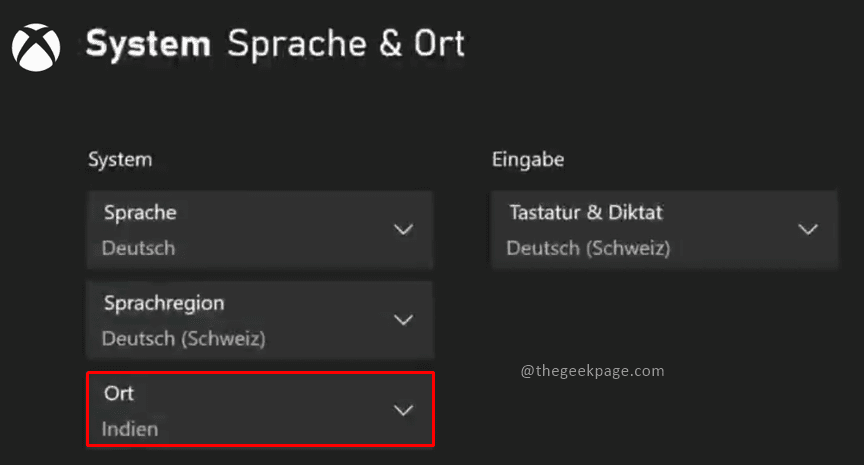
Task: Click the Eingabe section heading
Action: (x=528, y=159)
